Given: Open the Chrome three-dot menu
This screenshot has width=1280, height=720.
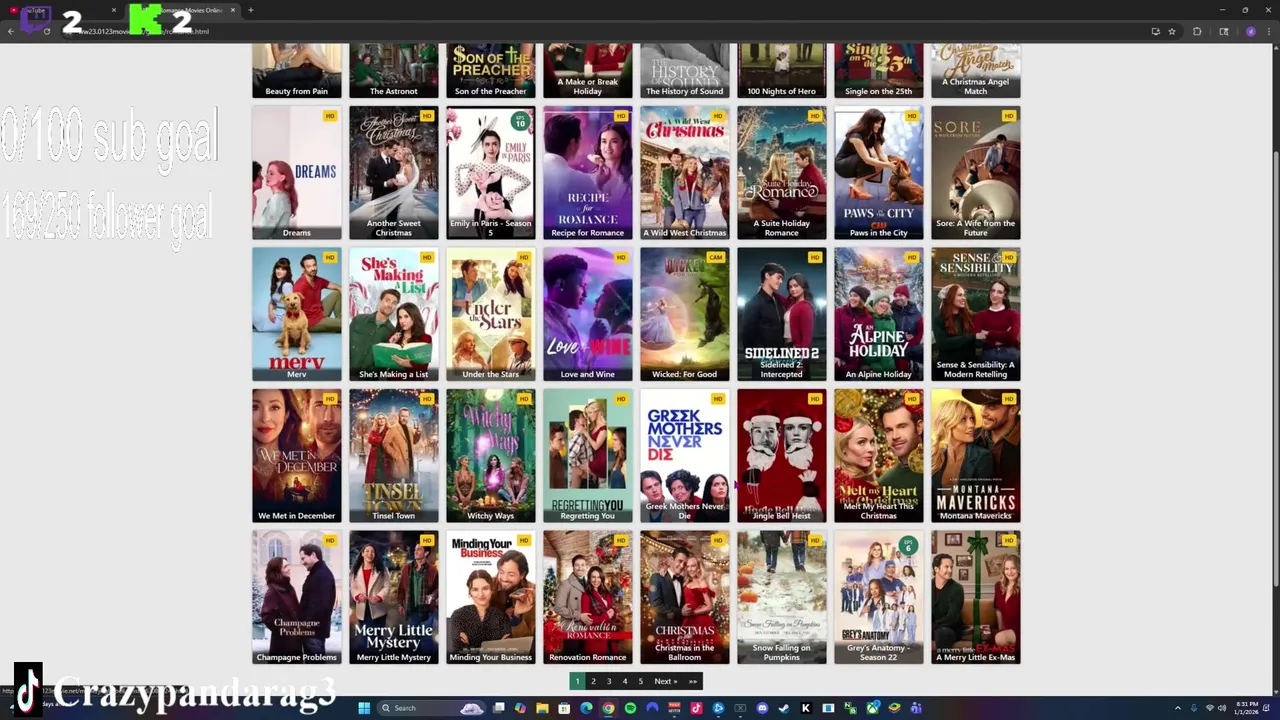Looking at the screenshot, I should click(x=1269, y=31).
